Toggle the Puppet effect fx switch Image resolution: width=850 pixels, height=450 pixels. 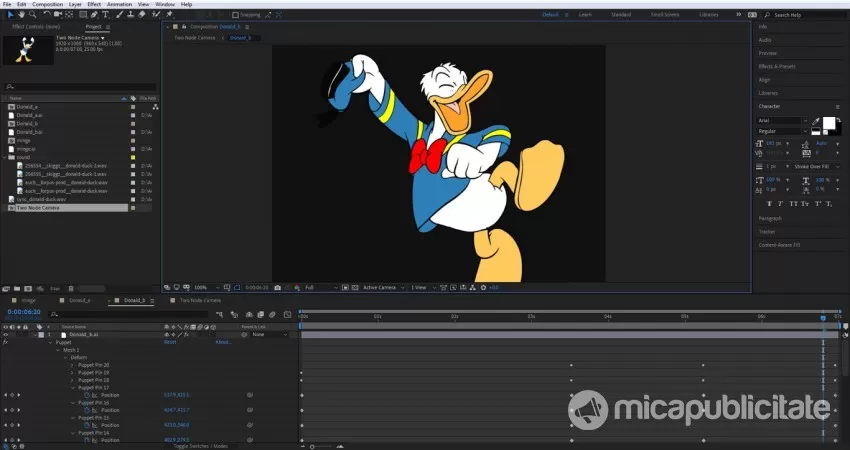[x=5, y=342]
